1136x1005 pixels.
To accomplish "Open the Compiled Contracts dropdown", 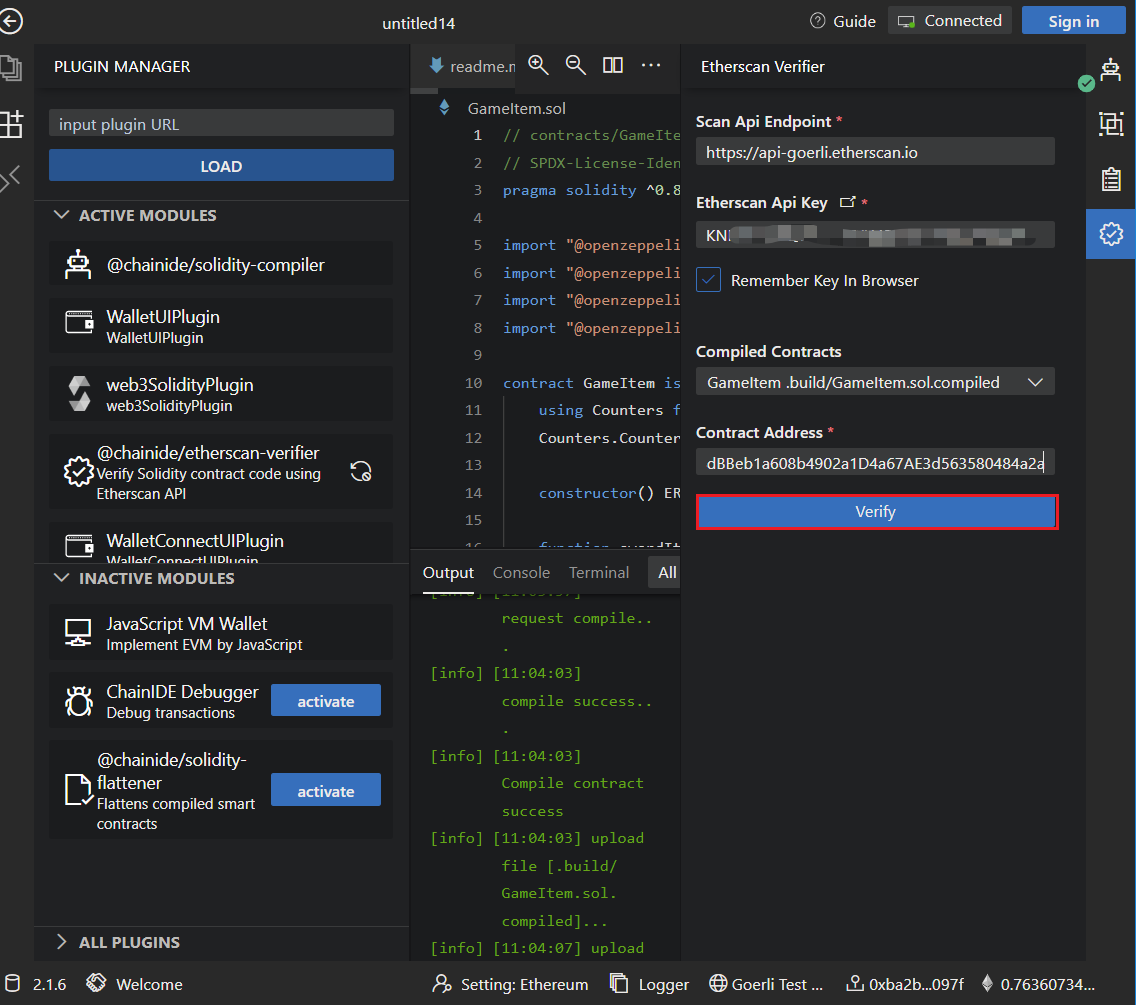I will coord(875,382).
